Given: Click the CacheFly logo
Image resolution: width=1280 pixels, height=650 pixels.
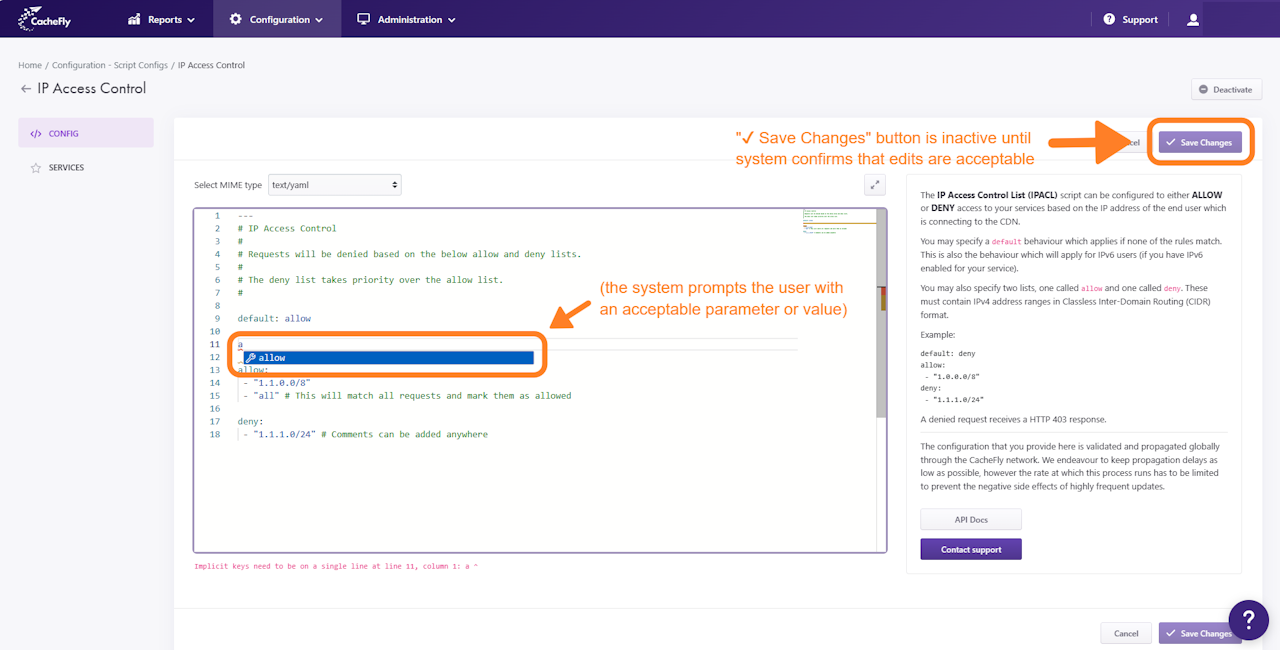Looking at the screenshot, I should pyautogui.click(x=43, y=19).
